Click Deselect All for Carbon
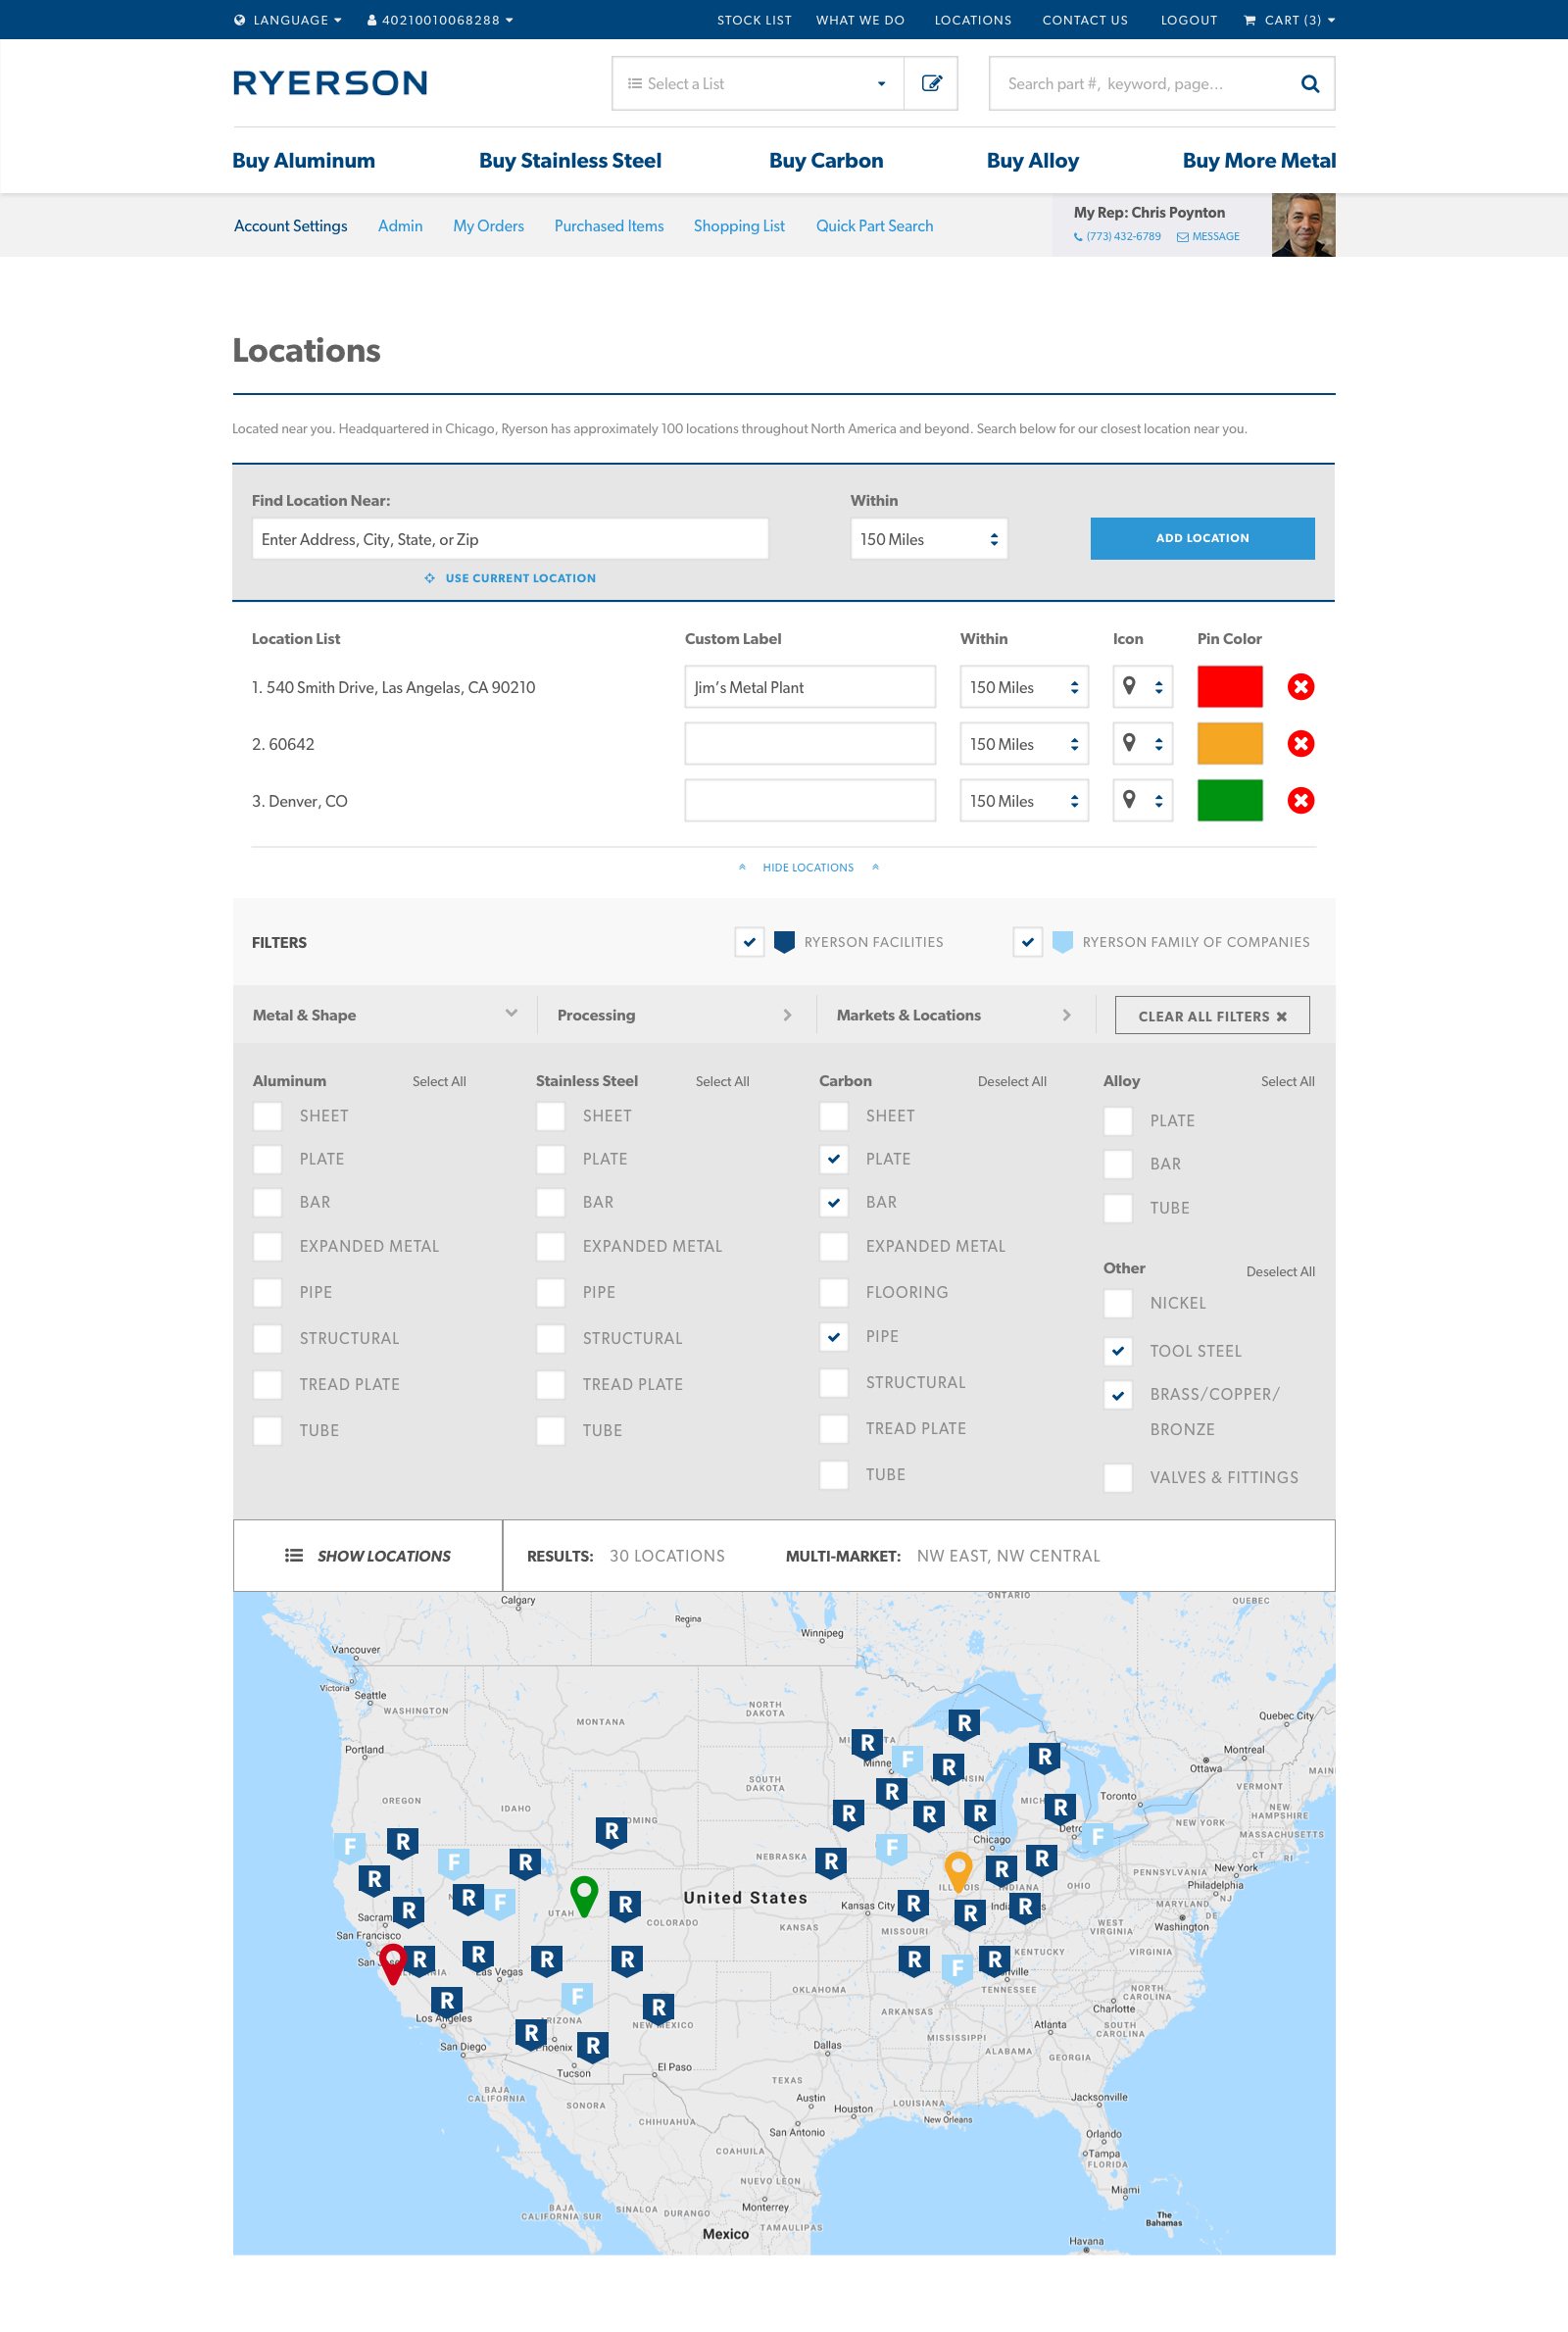 point(1012,1082)
